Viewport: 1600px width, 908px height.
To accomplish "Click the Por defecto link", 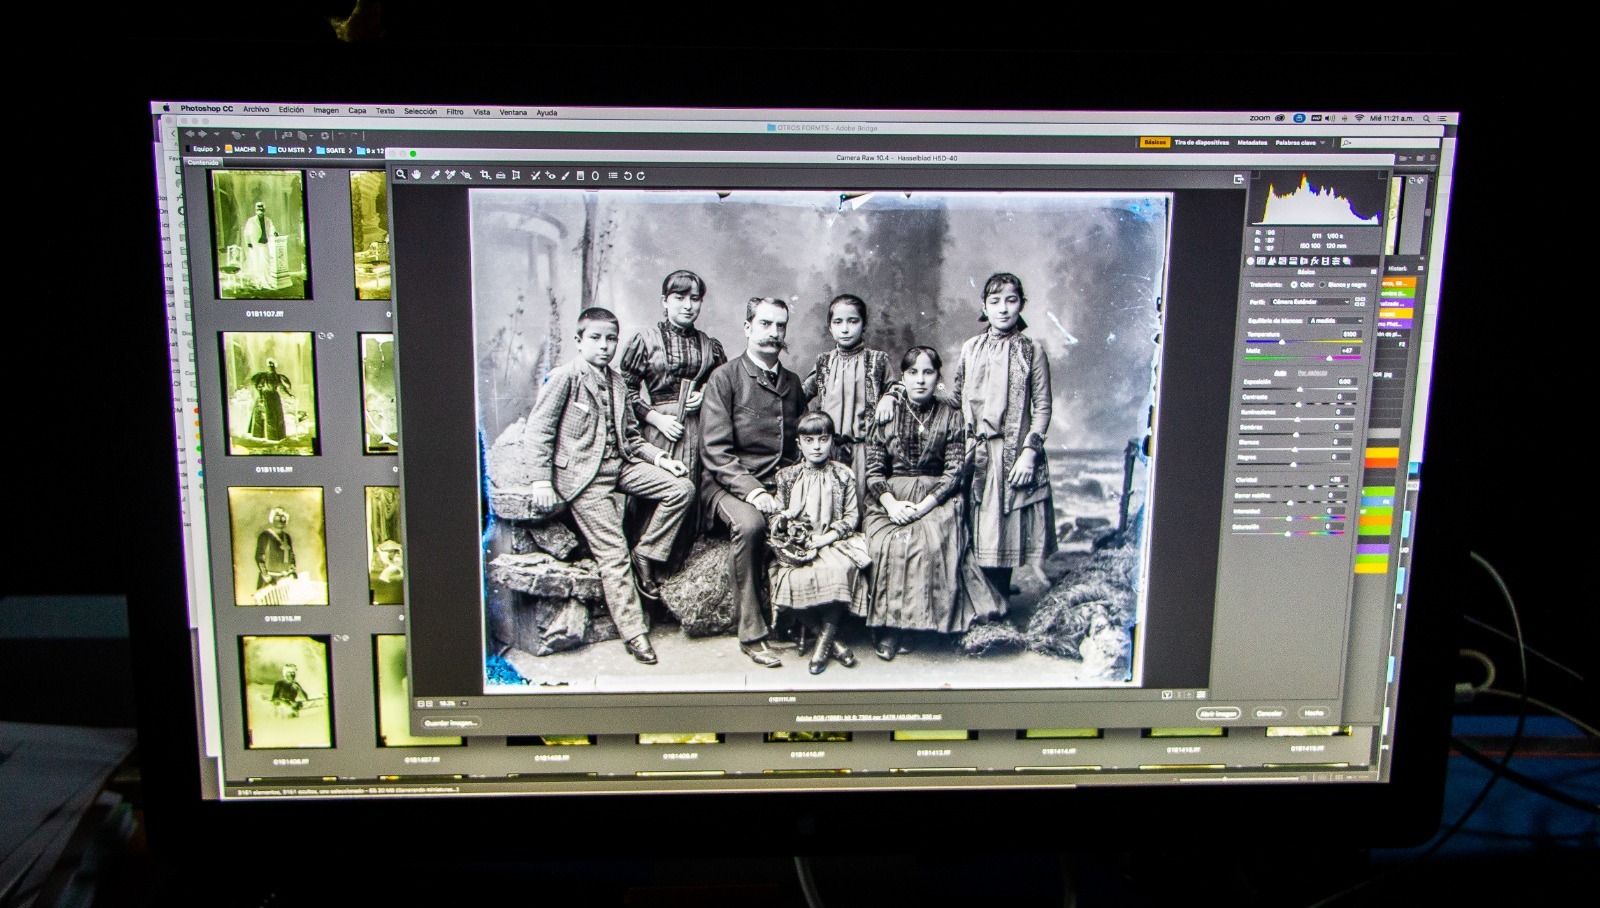I will pos(1313,373).
